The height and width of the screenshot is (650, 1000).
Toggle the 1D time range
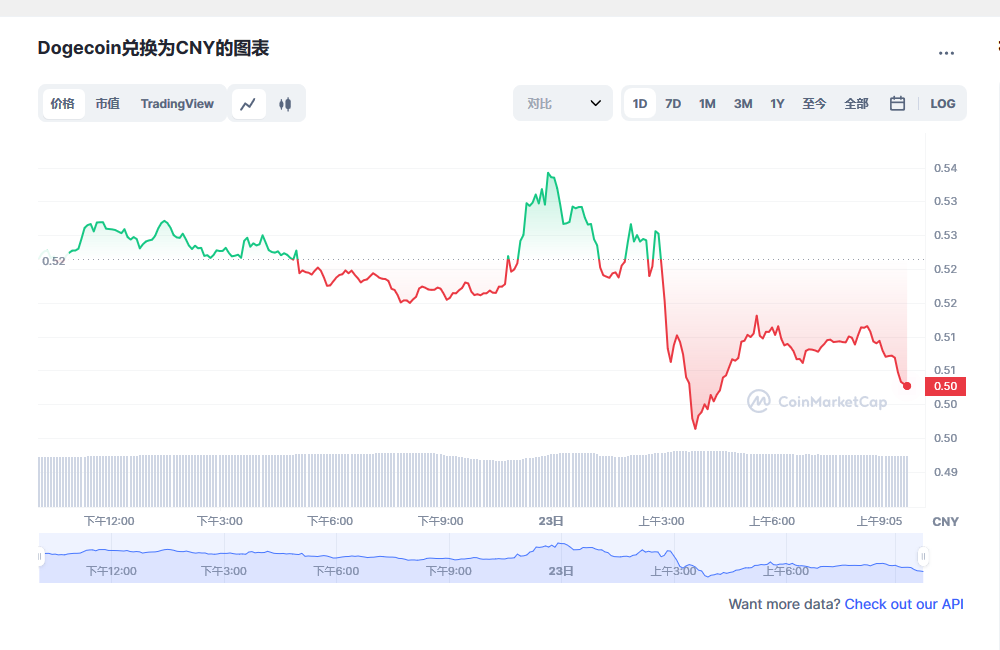click(639, 103)
